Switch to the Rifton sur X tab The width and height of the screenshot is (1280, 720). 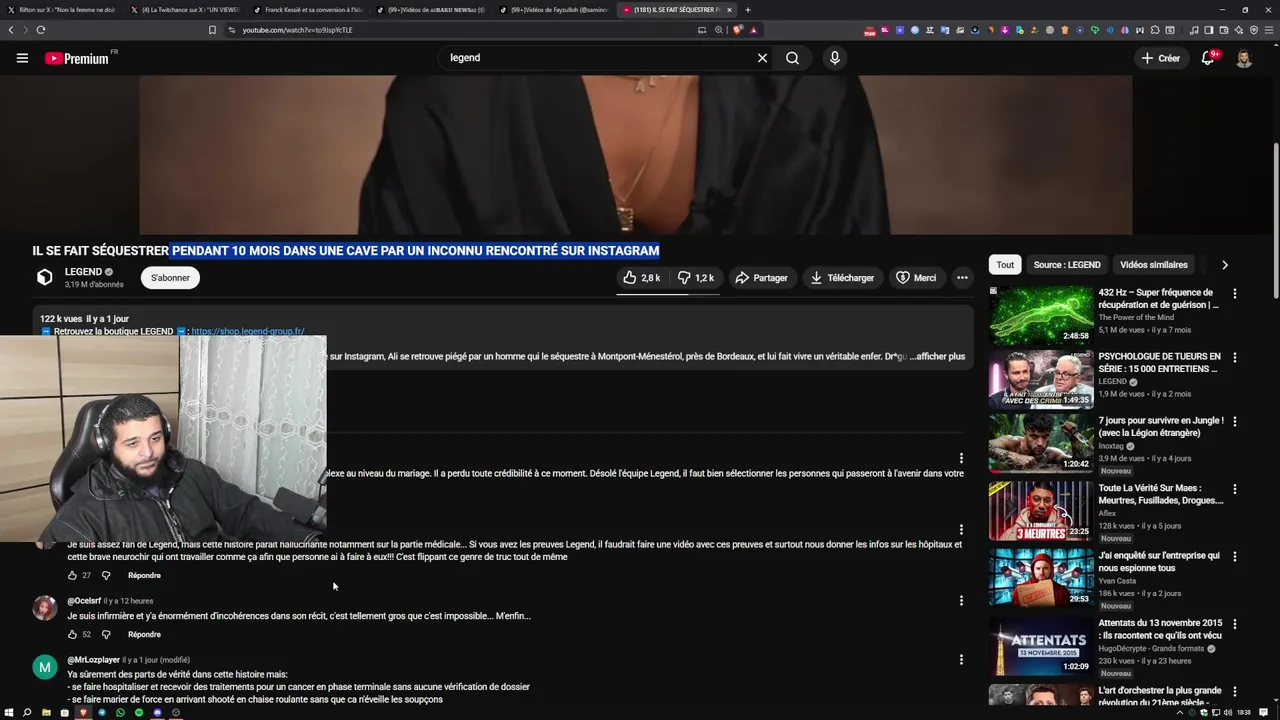[x=62, y=10]
